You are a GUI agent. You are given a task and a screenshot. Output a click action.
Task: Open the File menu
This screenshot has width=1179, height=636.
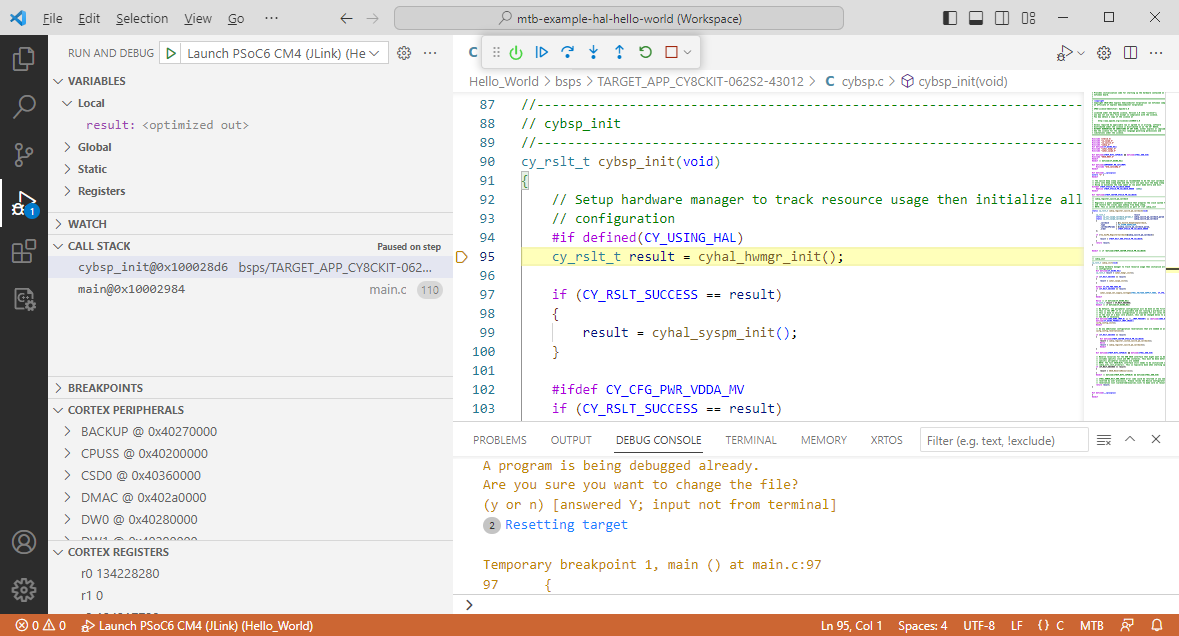53,18
